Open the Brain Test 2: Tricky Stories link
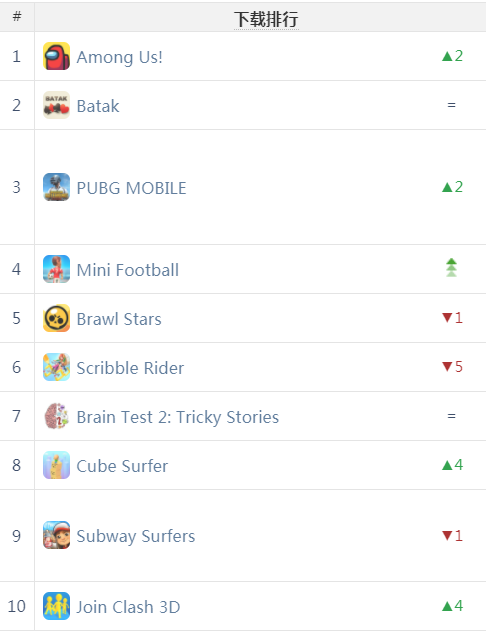This screenshot has width=486, height=633. (x=178, y=417)
